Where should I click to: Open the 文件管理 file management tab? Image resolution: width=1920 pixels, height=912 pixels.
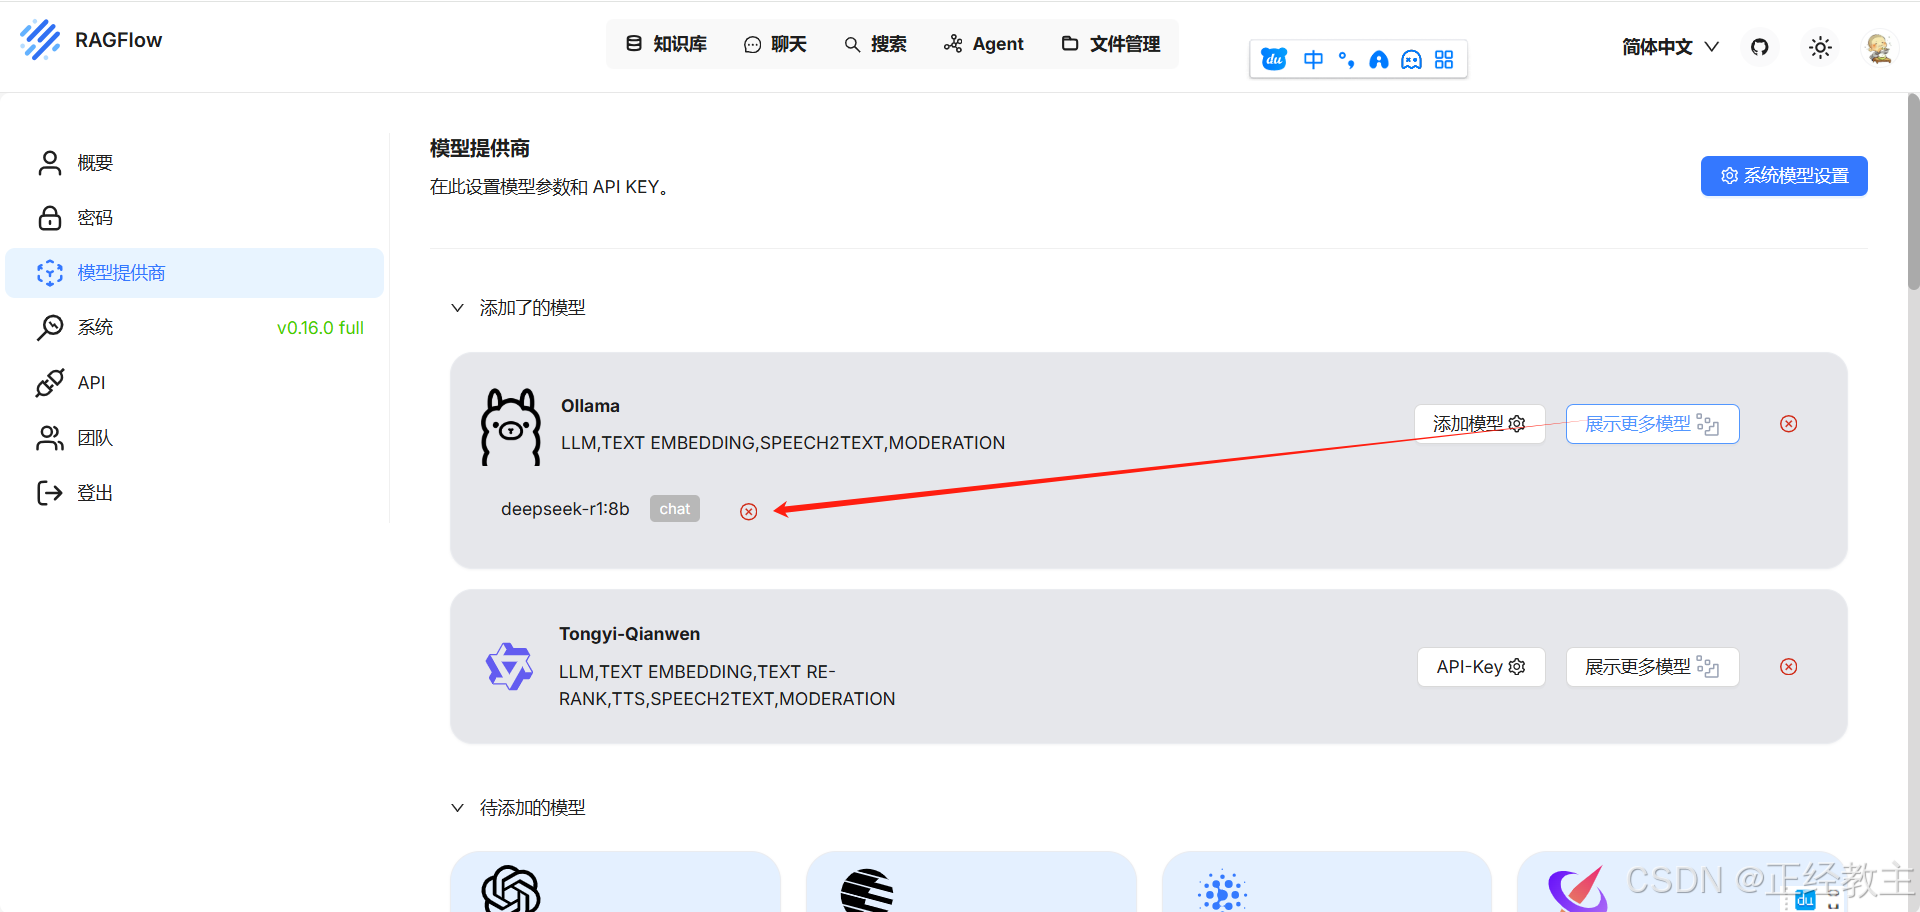click(x=1111, y=44)
